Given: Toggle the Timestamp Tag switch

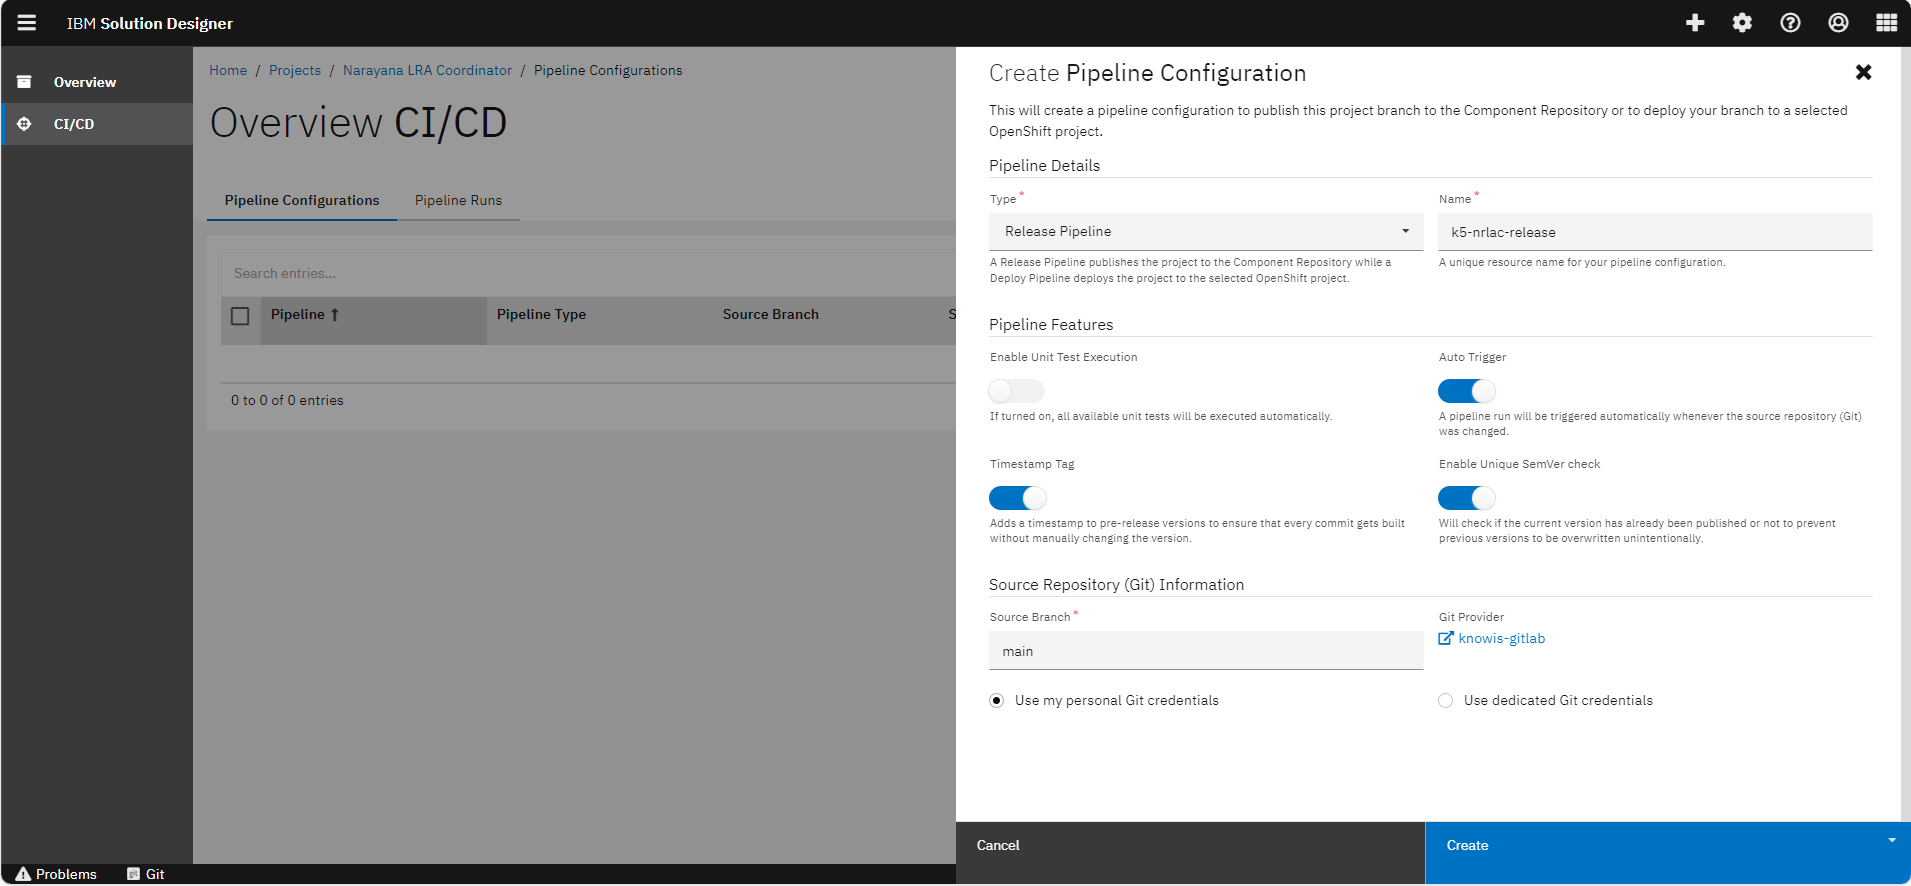Looking at the screenshot, I should [x=1018, y=498].
